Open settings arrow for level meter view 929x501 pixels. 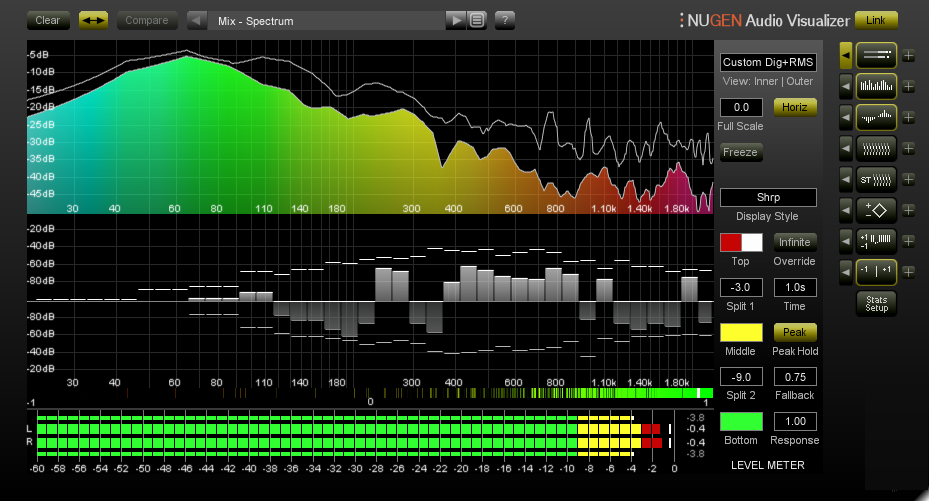click(845, 56)
